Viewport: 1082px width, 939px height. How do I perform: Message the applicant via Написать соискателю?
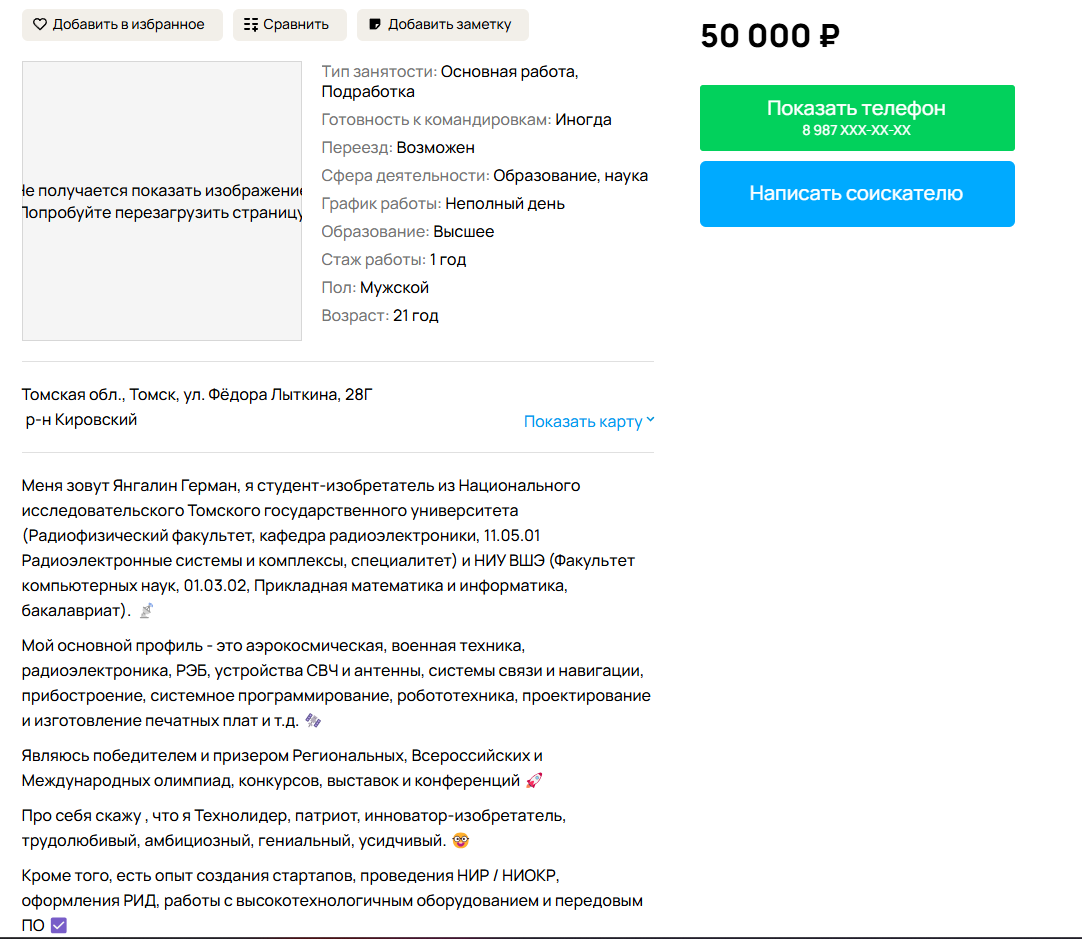tap(856, 194)
